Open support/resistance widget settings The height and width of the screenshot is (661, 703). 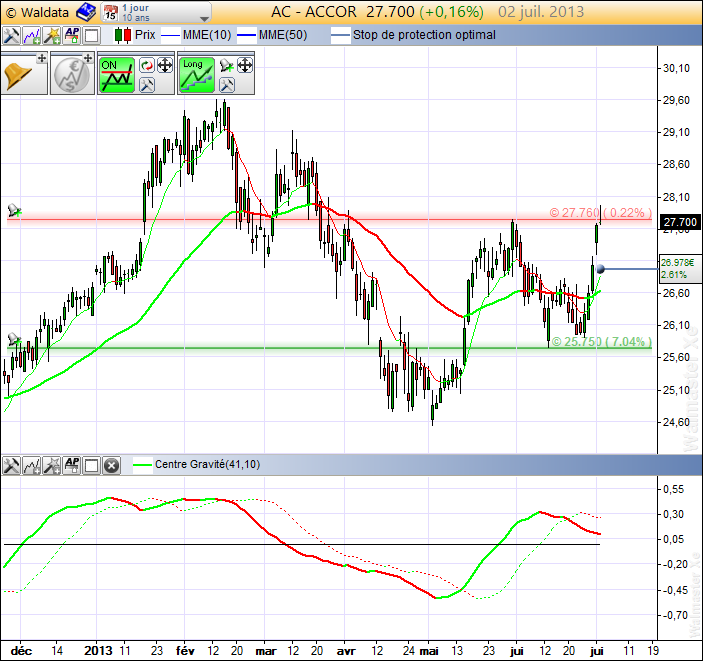click(x=147, y=84)
